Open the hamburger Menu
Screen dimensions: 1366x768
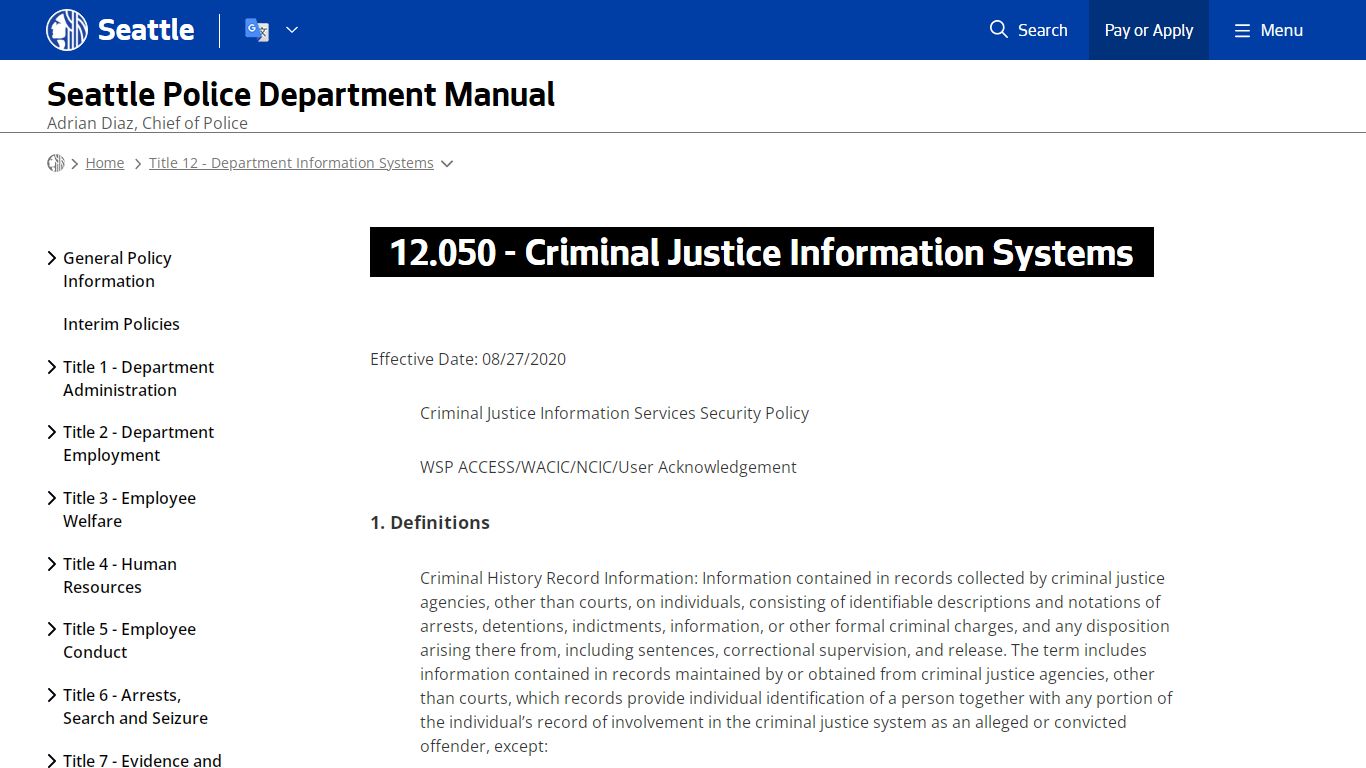(1268, 30)
